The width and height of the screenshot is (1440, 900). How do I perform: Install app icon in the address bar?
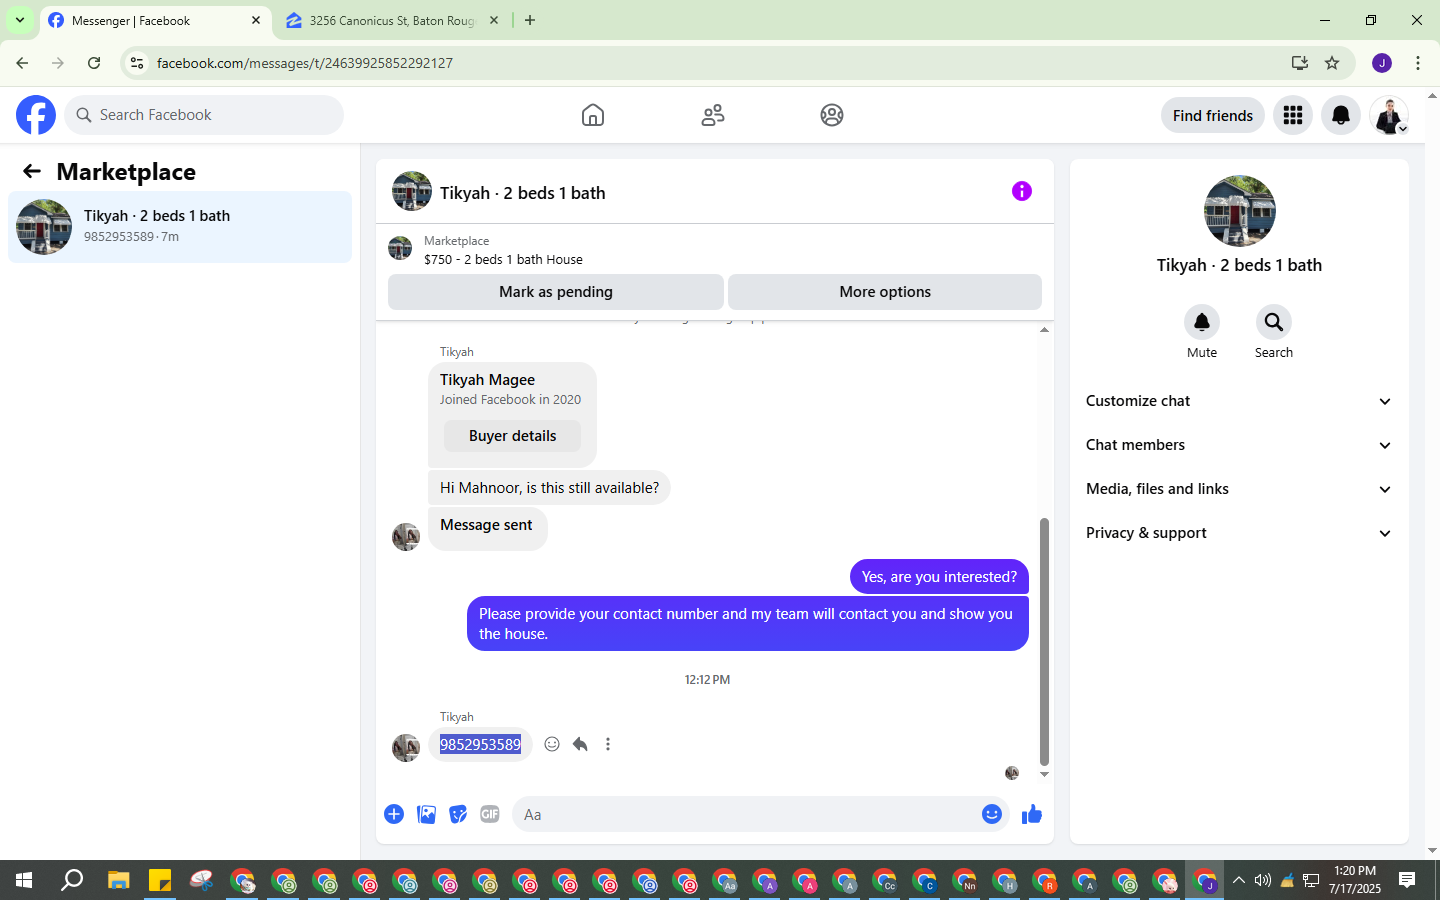click(1300, 63)
